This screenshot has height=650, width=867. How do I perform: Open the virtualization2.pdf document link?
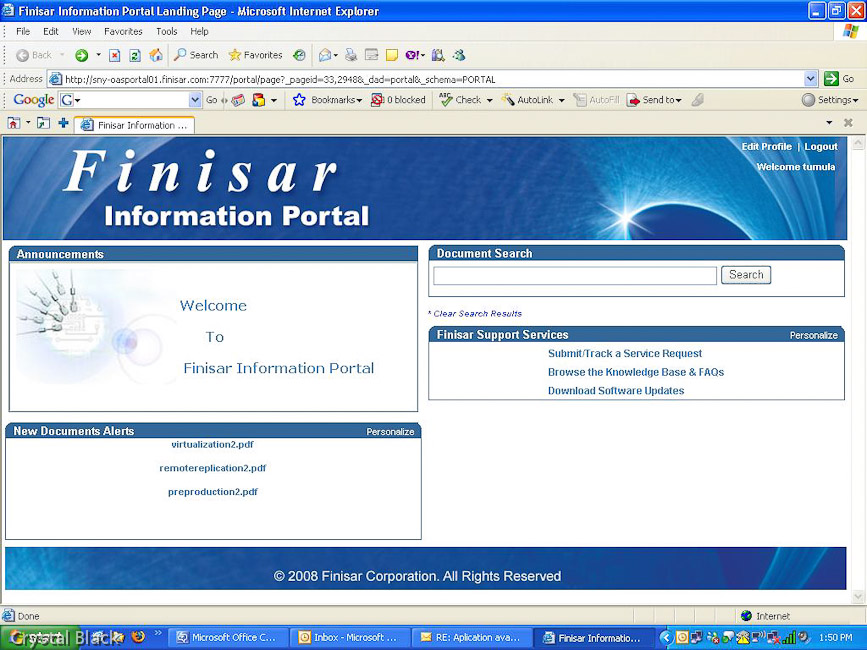[x=212, y=444]
